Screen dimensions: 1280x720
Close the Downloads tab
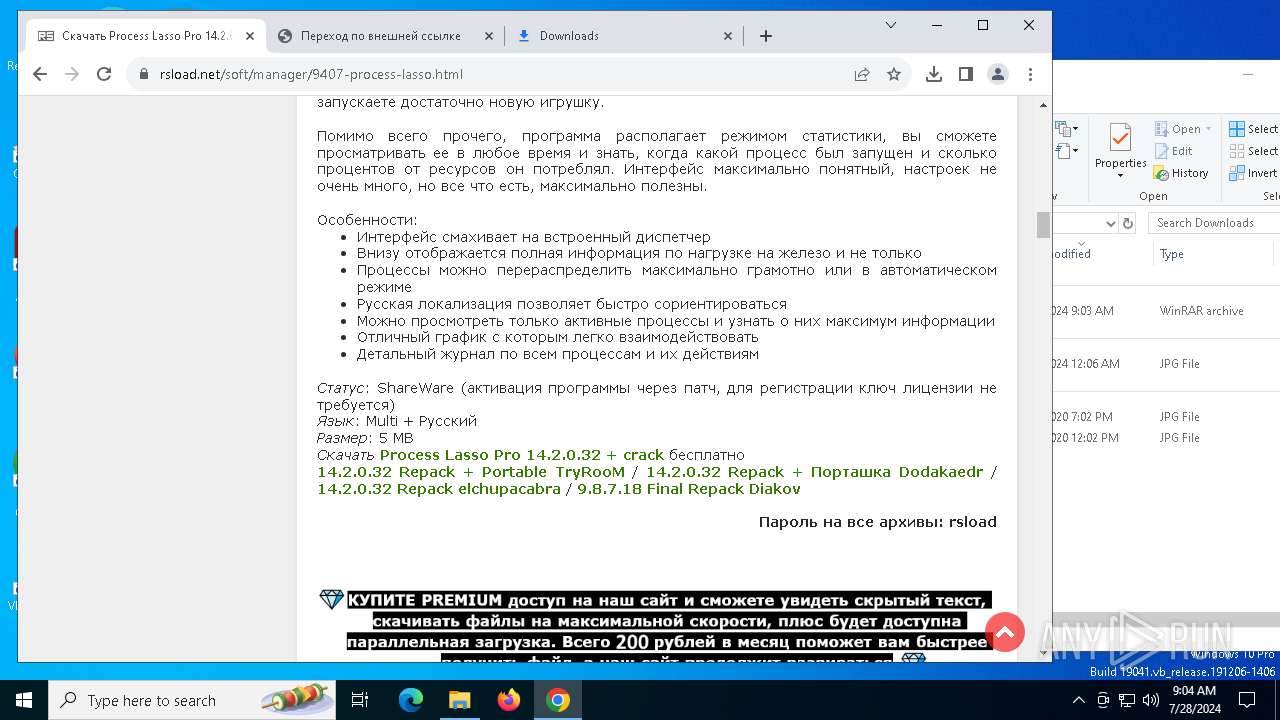[728, 36]
